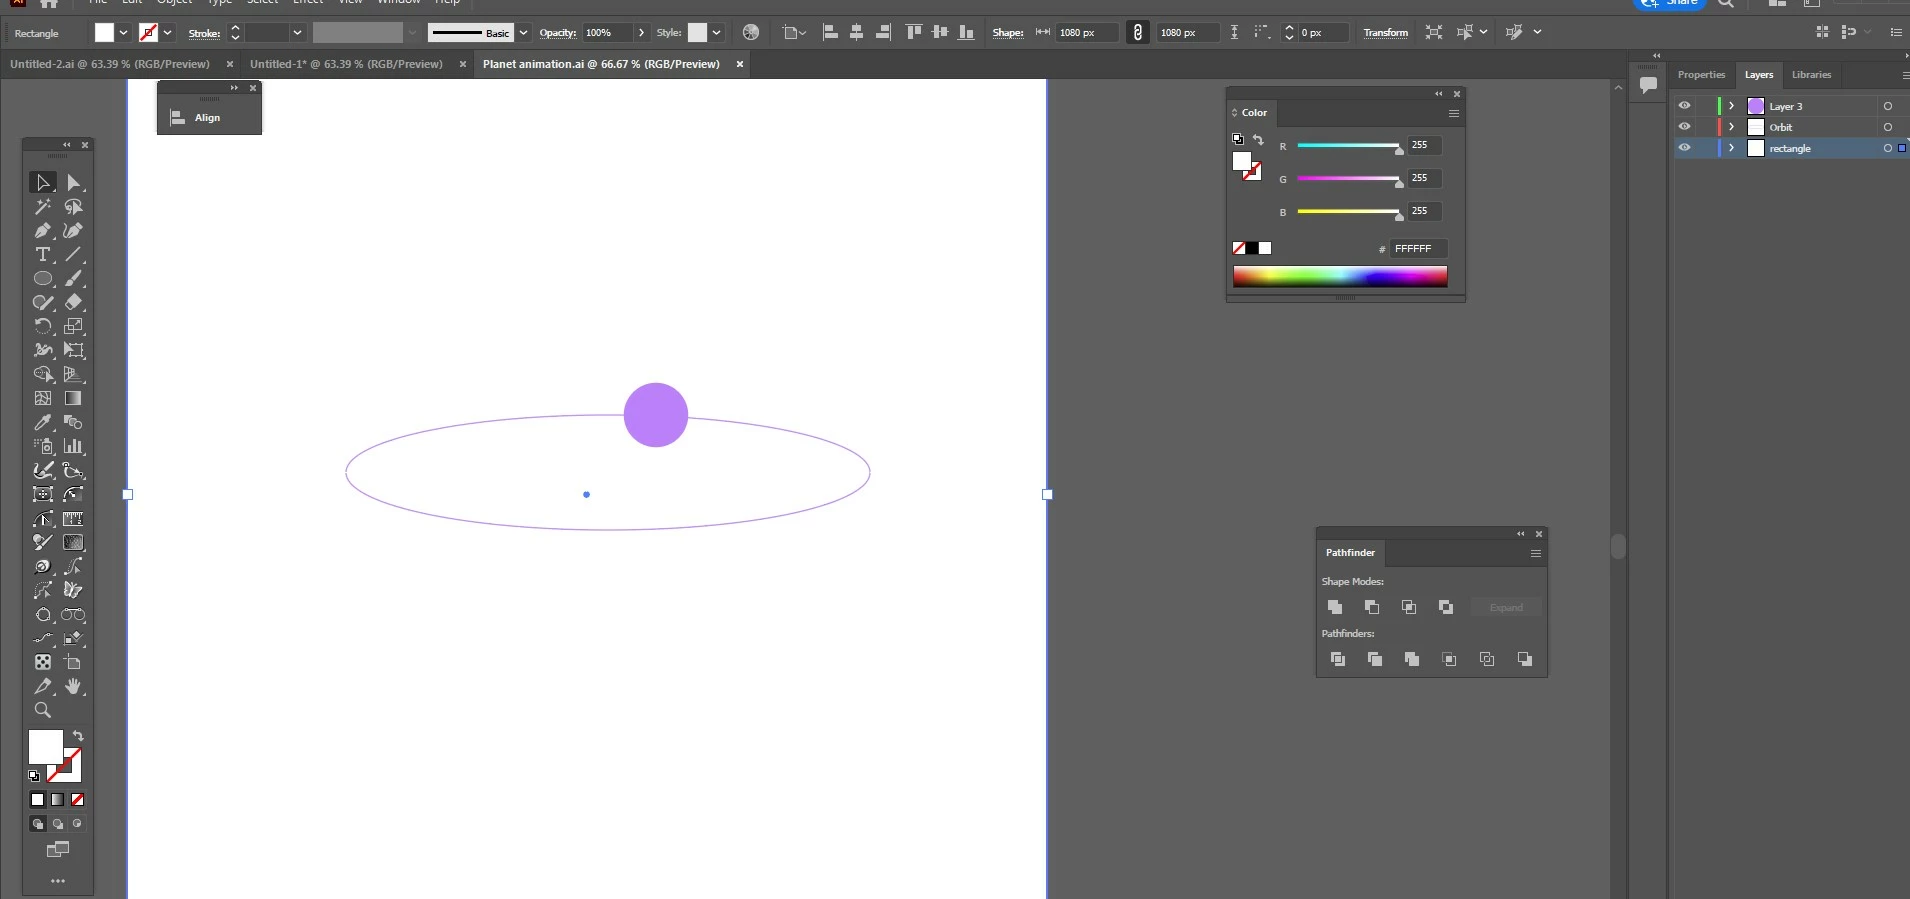
Task: Select the Magic Wand tool
Action: coord(42,207)
